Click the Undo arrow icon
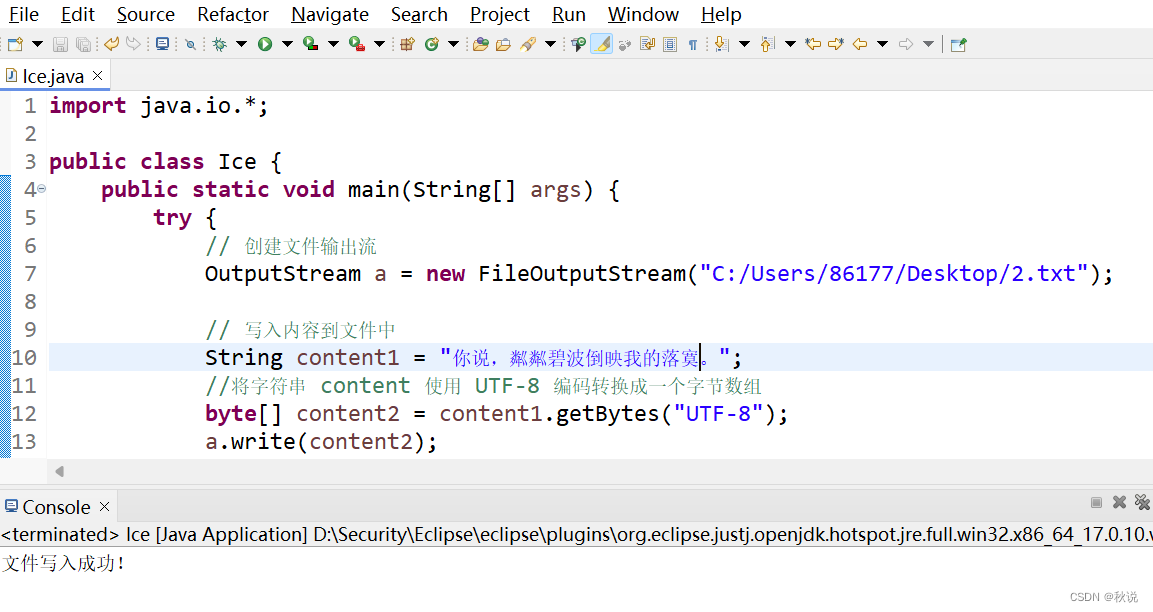 [x=111, y=44]
